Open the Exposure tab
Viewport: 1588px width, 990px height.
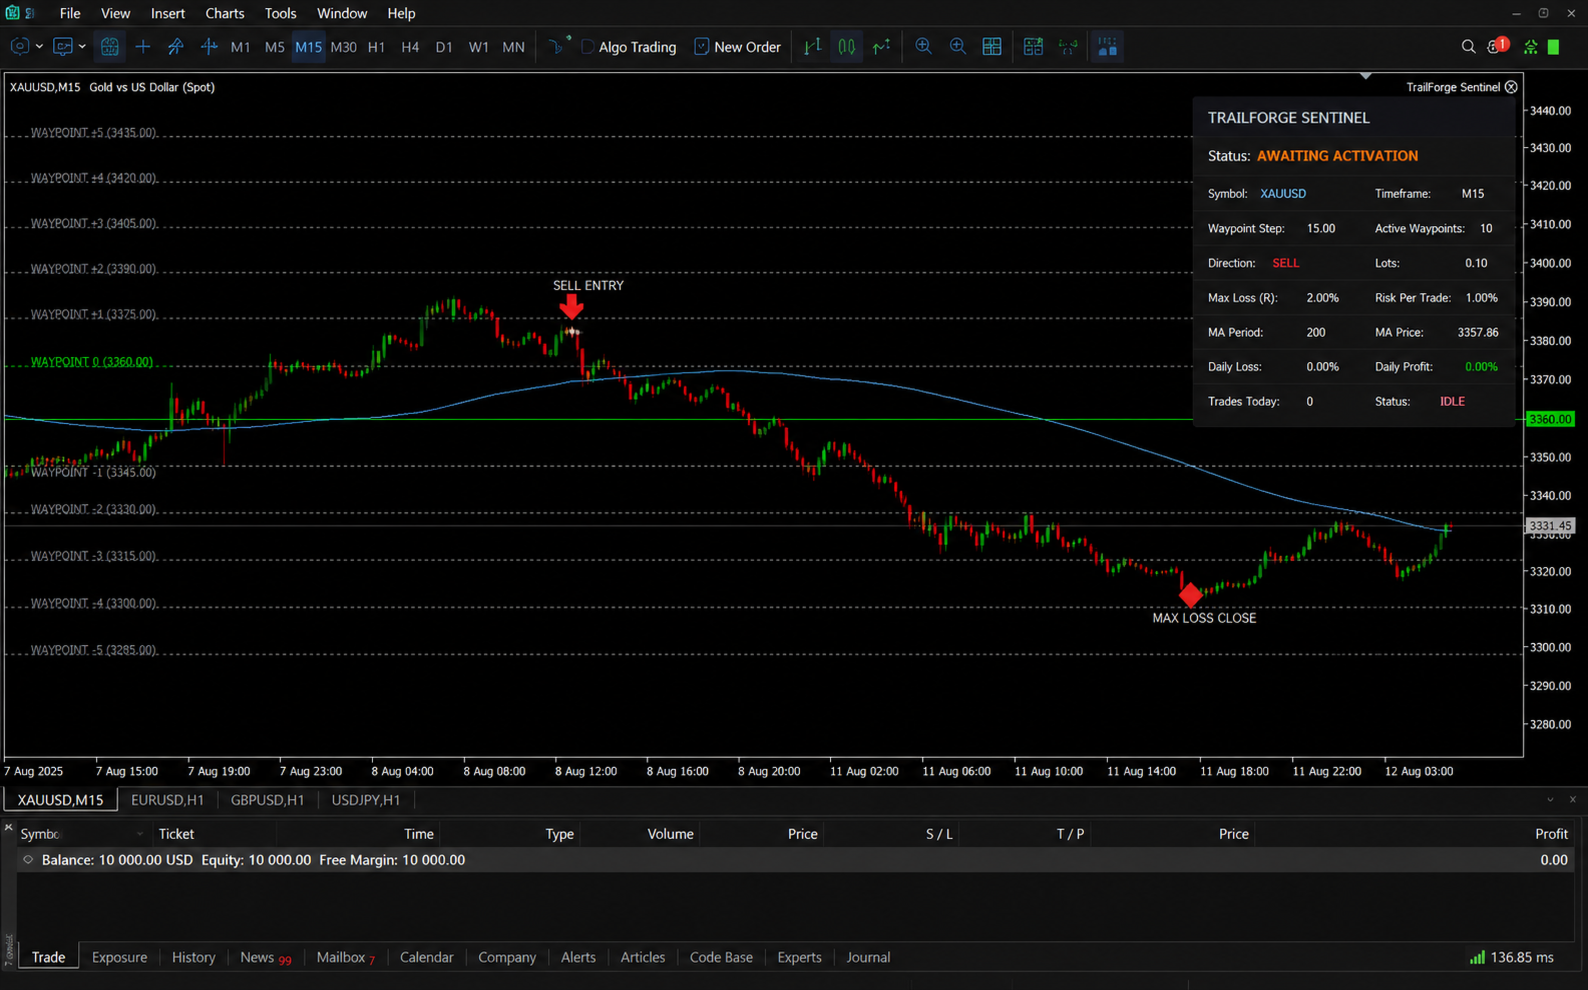click(x=119, y=957)
